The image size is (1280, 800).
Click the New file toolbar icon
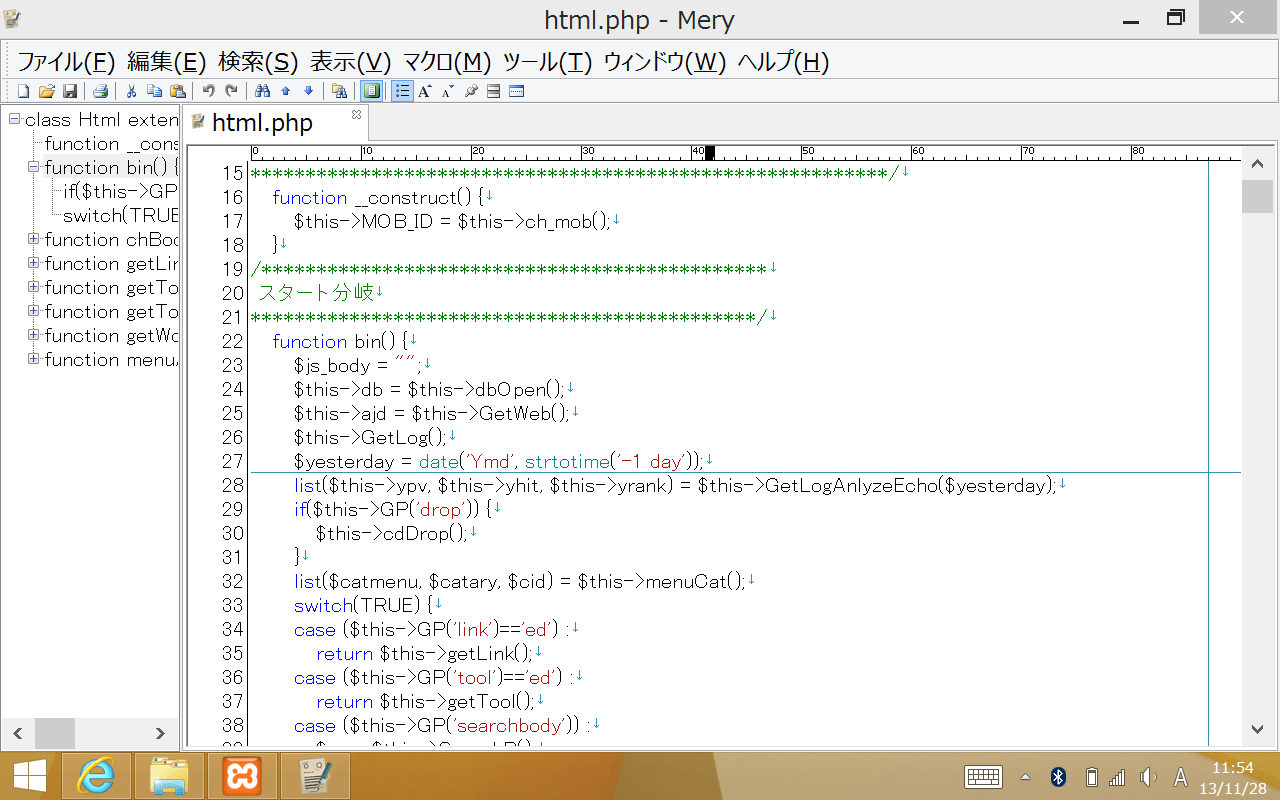tap(24, 91)
